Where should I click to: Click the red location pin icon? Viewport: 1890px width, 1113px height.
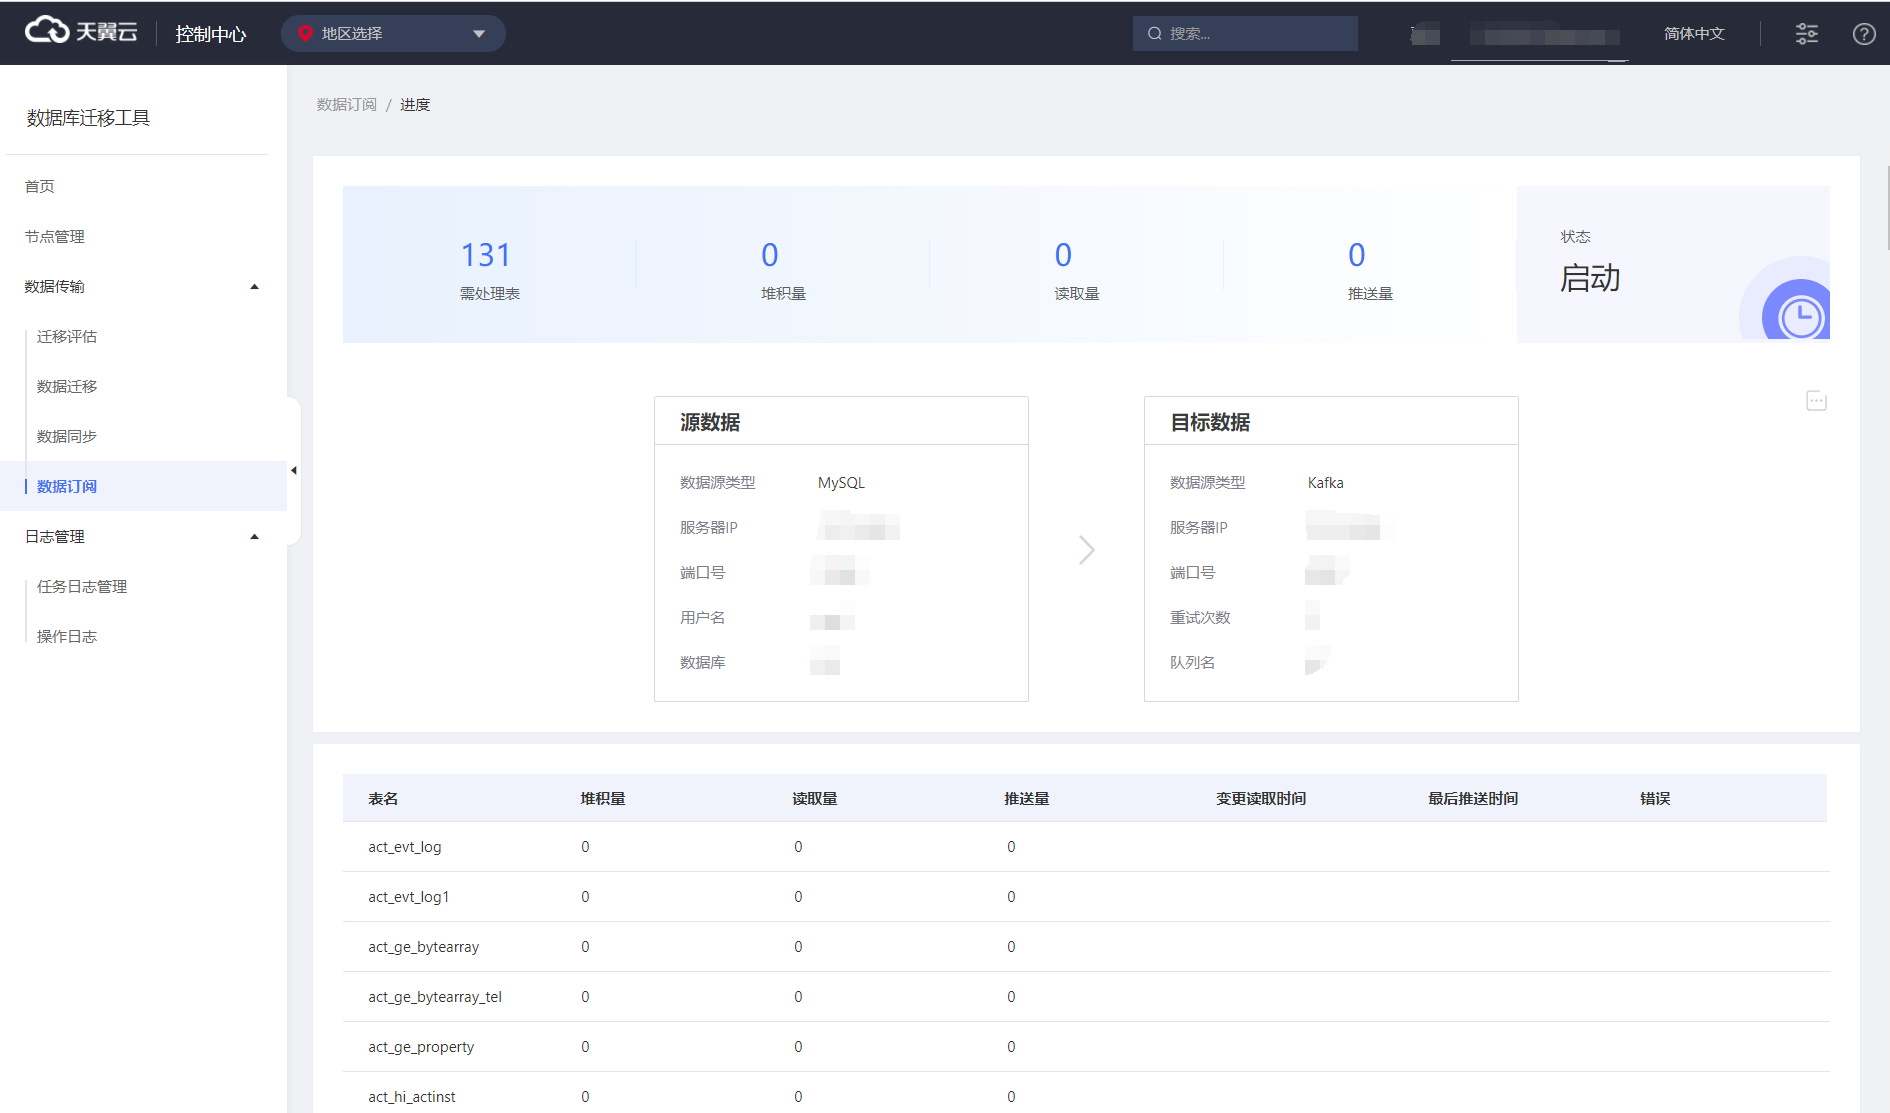tap(306, 33)
